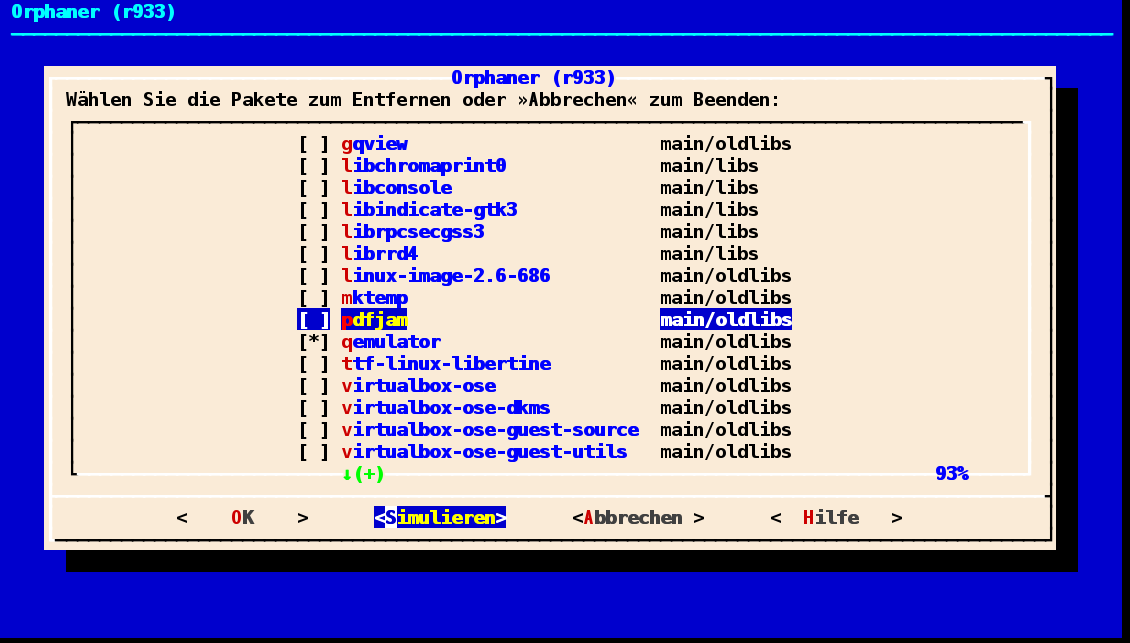Cancel with the Abbrechen button
Screen dimensions: 1130x643
[x=638, y=518]
